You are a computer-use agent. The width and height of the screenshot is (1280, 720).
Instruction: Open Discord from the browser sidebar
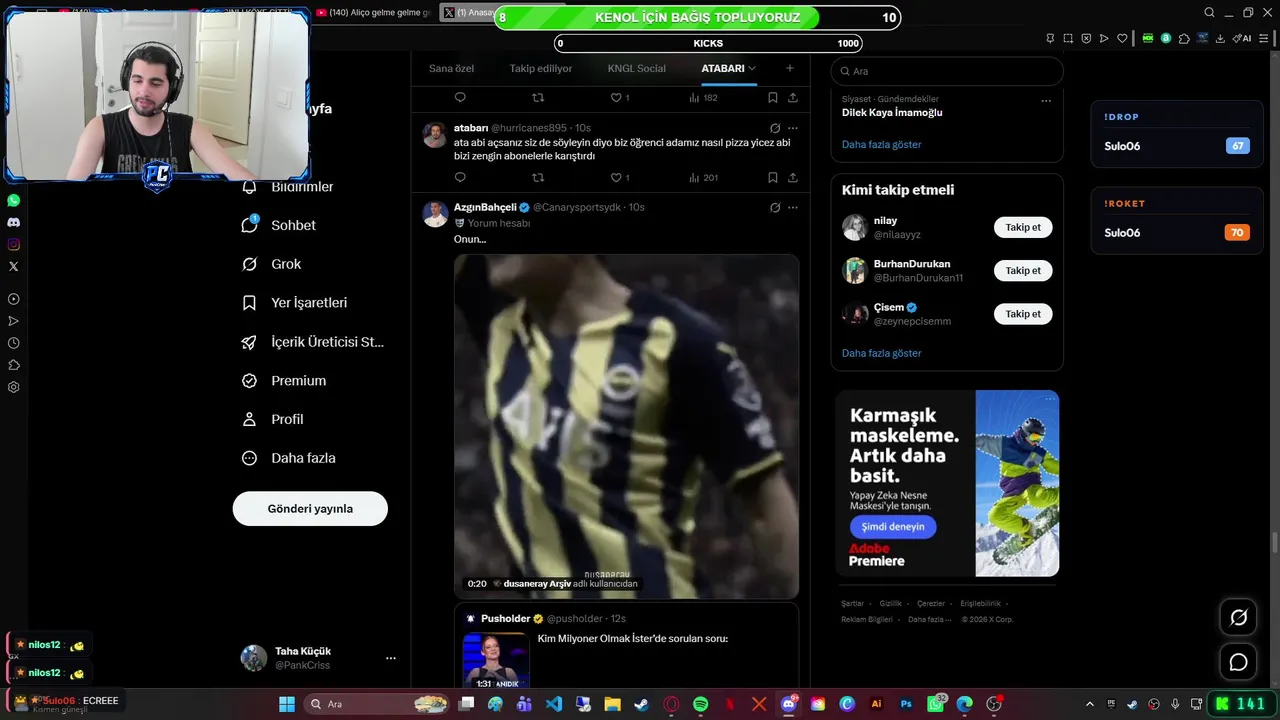tap(13, 222)
